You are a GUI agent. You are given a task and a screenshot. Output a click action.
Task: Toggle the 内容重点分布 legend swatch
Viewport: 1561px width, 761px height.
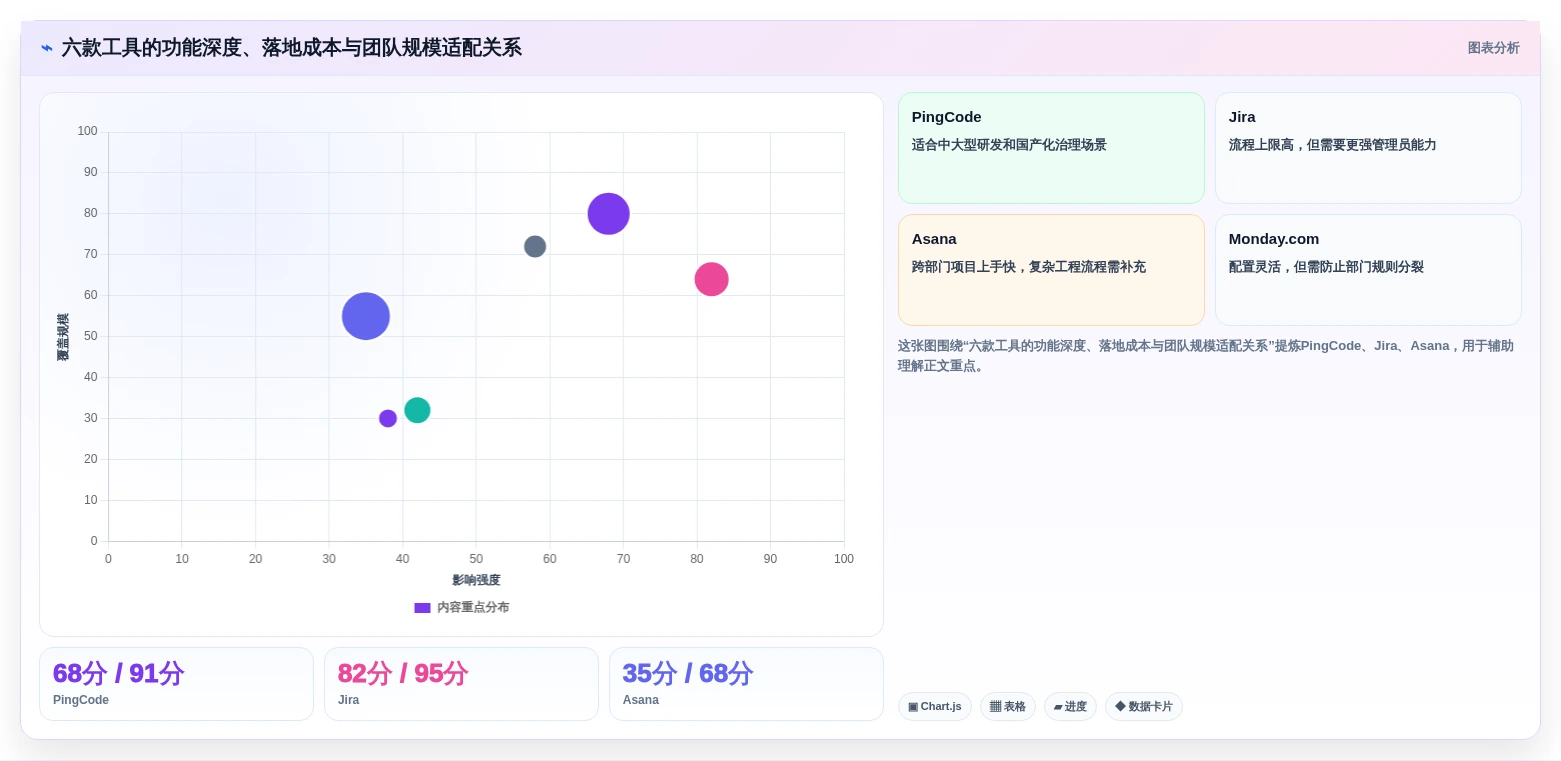coord(422,608)
